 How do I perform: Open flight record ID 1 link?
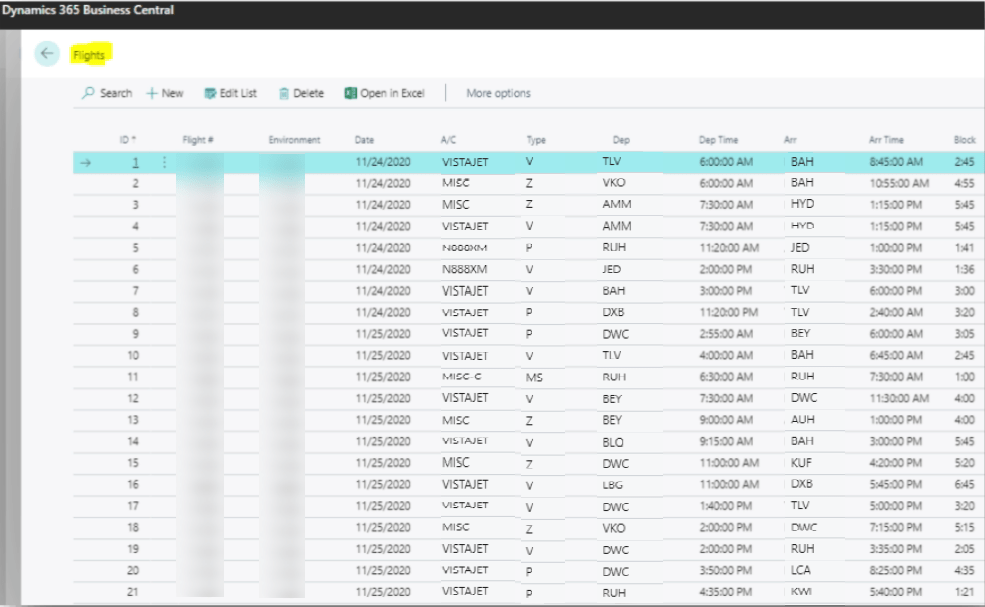135,162
